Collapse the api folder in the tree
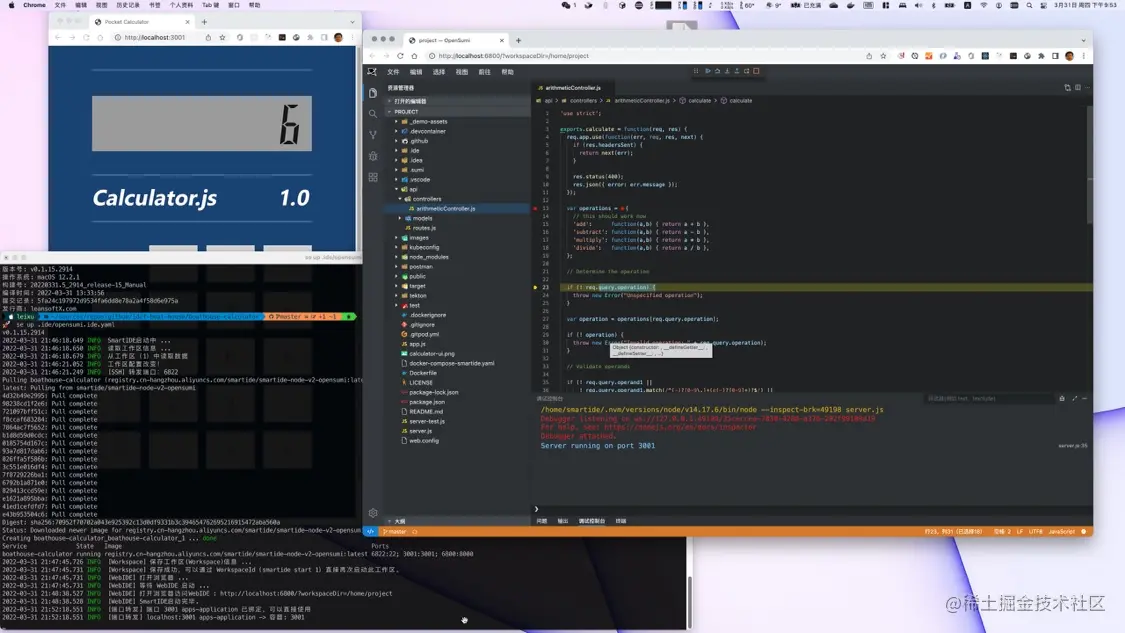1125x633 pixels. [x=412, y=189]
